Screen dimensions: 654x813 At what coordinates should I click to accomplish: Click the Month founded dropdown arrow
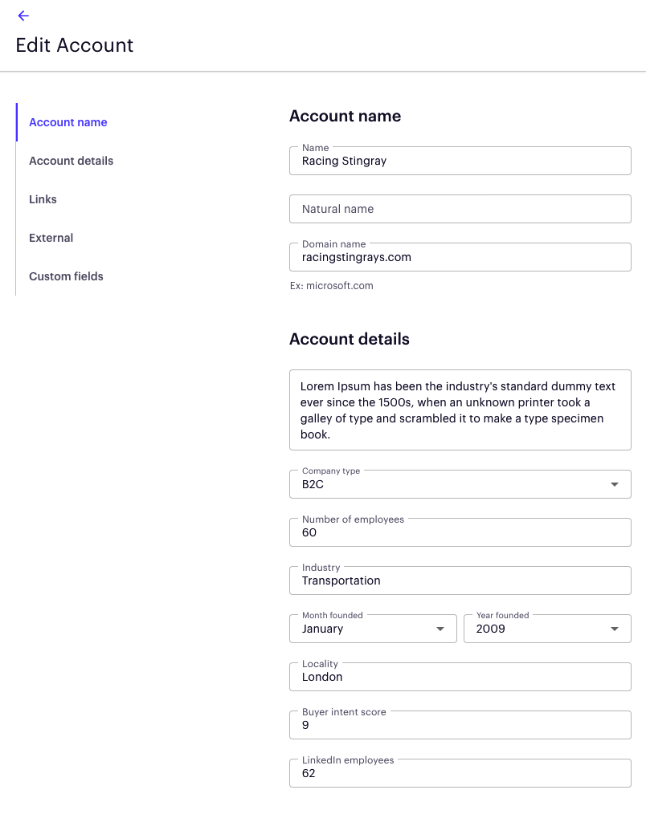click(x=440, y=628)
